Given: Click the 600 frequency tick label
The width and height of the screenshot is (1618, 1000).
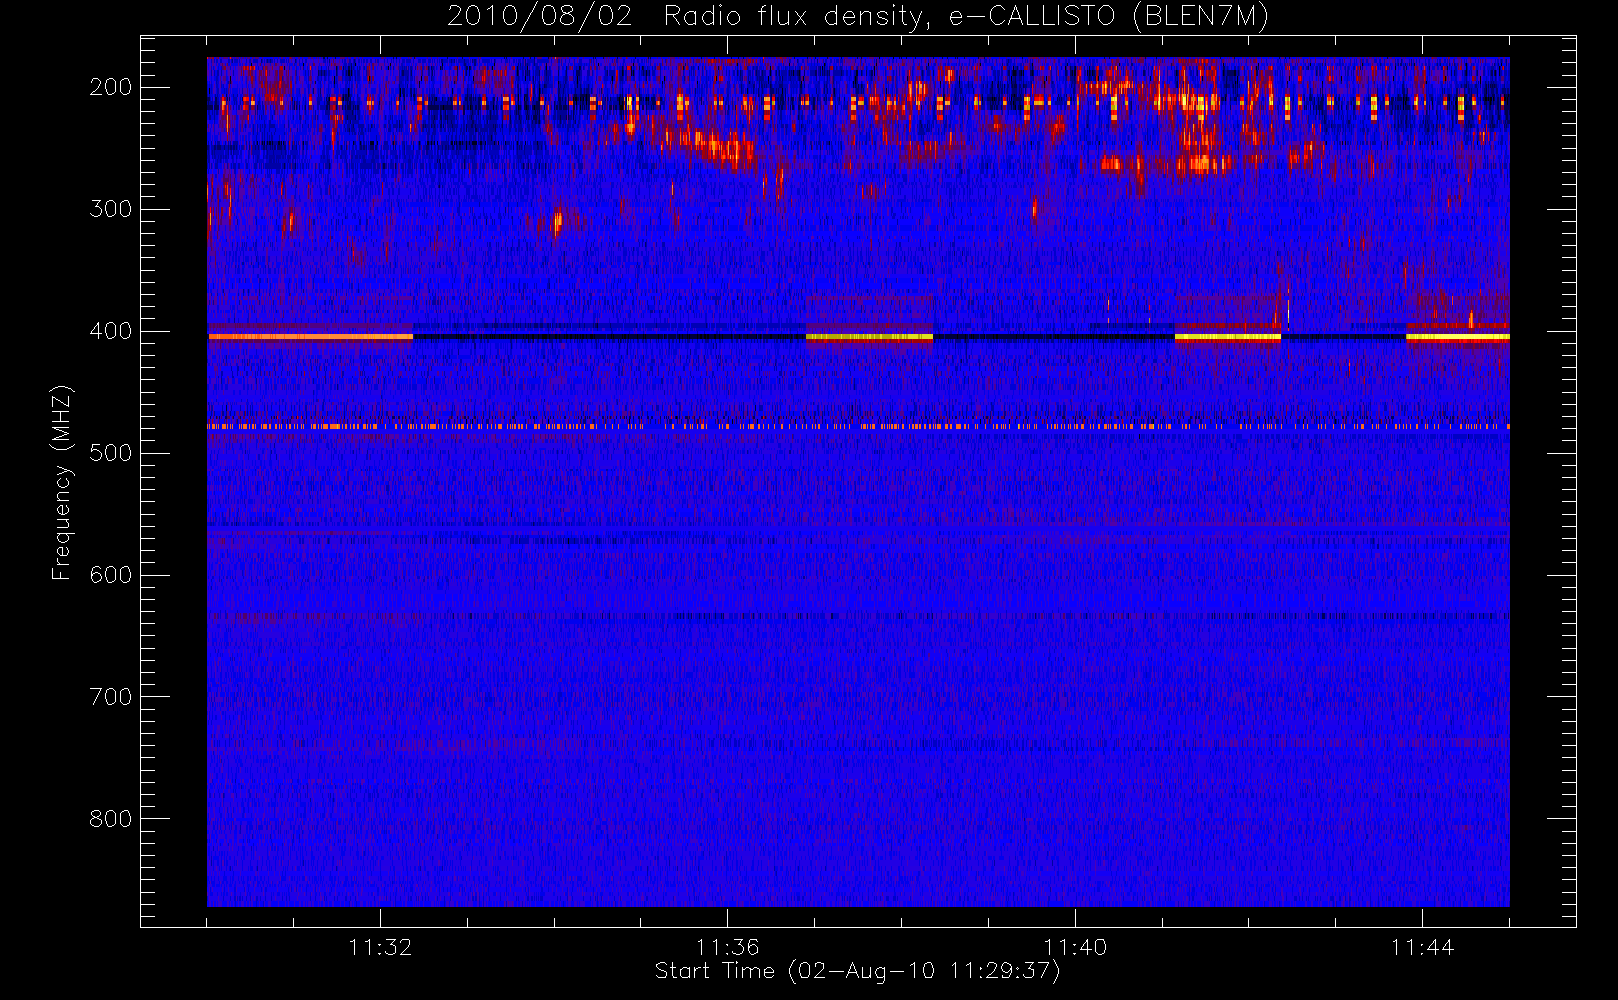Looking at the screenshot, I should pos(110,575).
